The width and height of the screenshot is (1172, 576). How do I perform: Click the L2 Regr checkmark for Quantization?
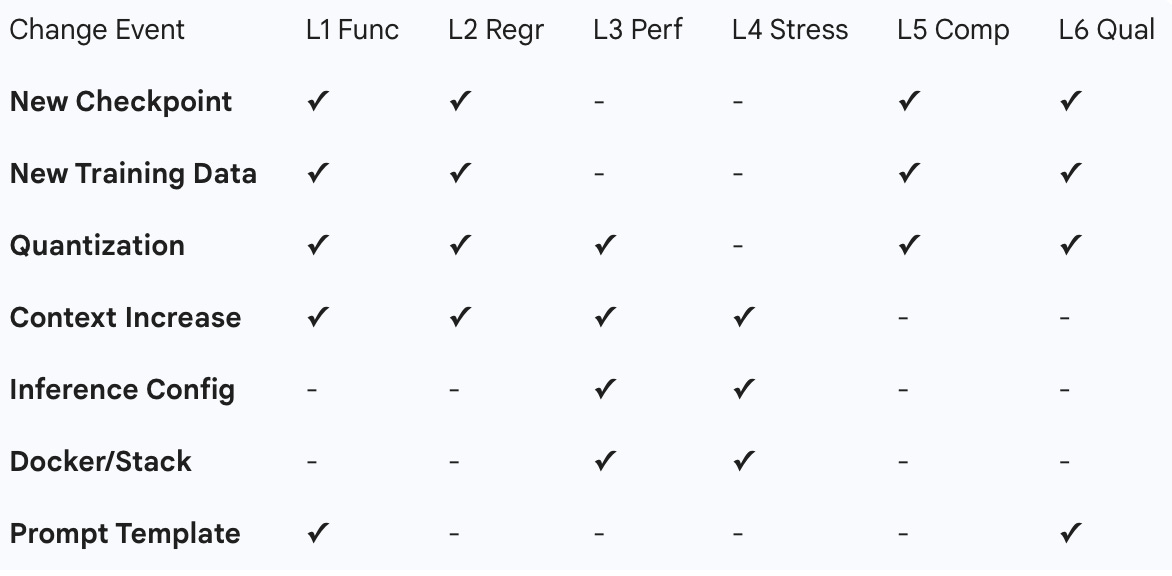coord(460,245)
